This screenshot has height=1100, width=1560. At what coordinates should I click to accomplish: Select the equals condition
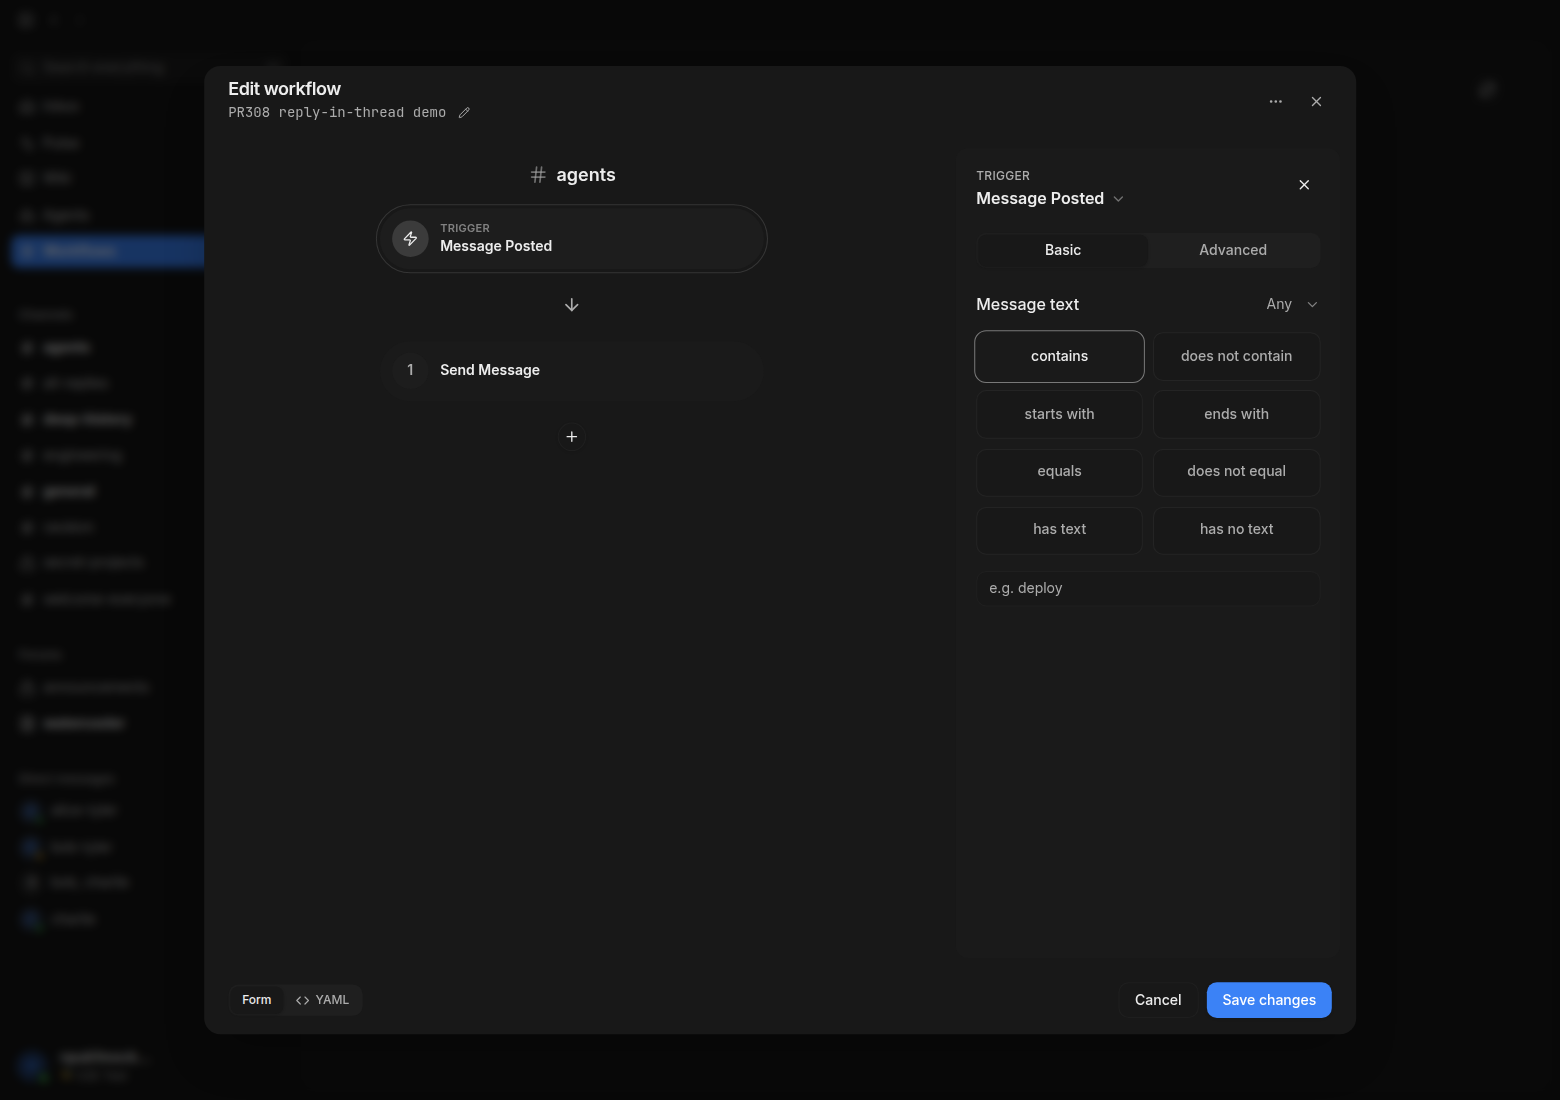click(1059, 471)
